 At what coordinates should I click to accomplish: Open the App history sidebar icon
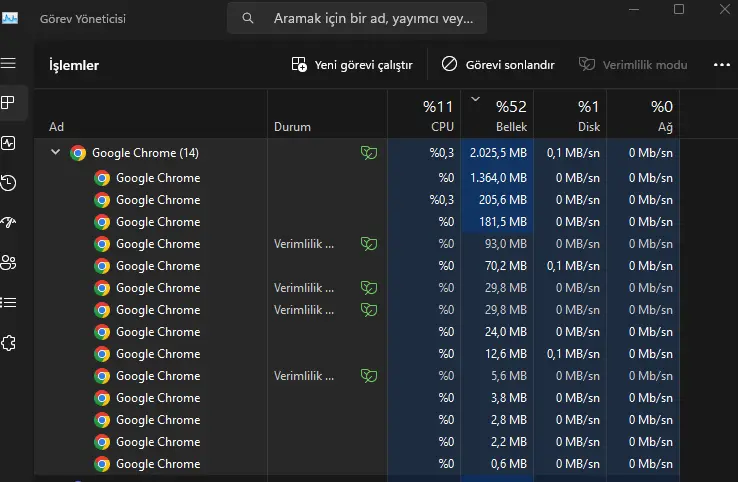(x=8, y=183)
